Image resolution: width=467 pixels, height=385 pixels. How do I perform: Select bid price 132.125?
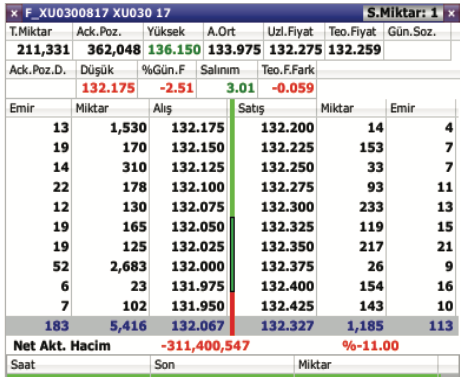tap(198, 168)
